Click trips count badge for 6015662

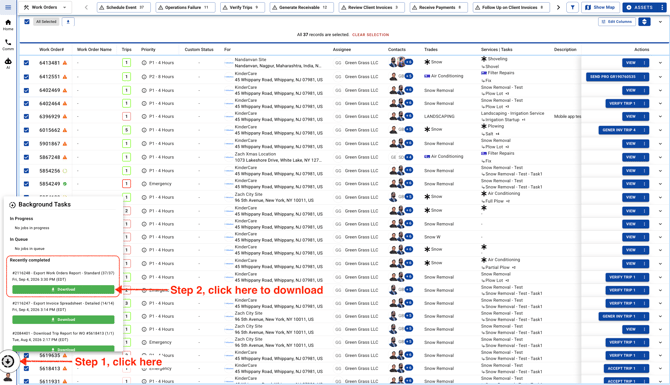[x=126, y=130]
